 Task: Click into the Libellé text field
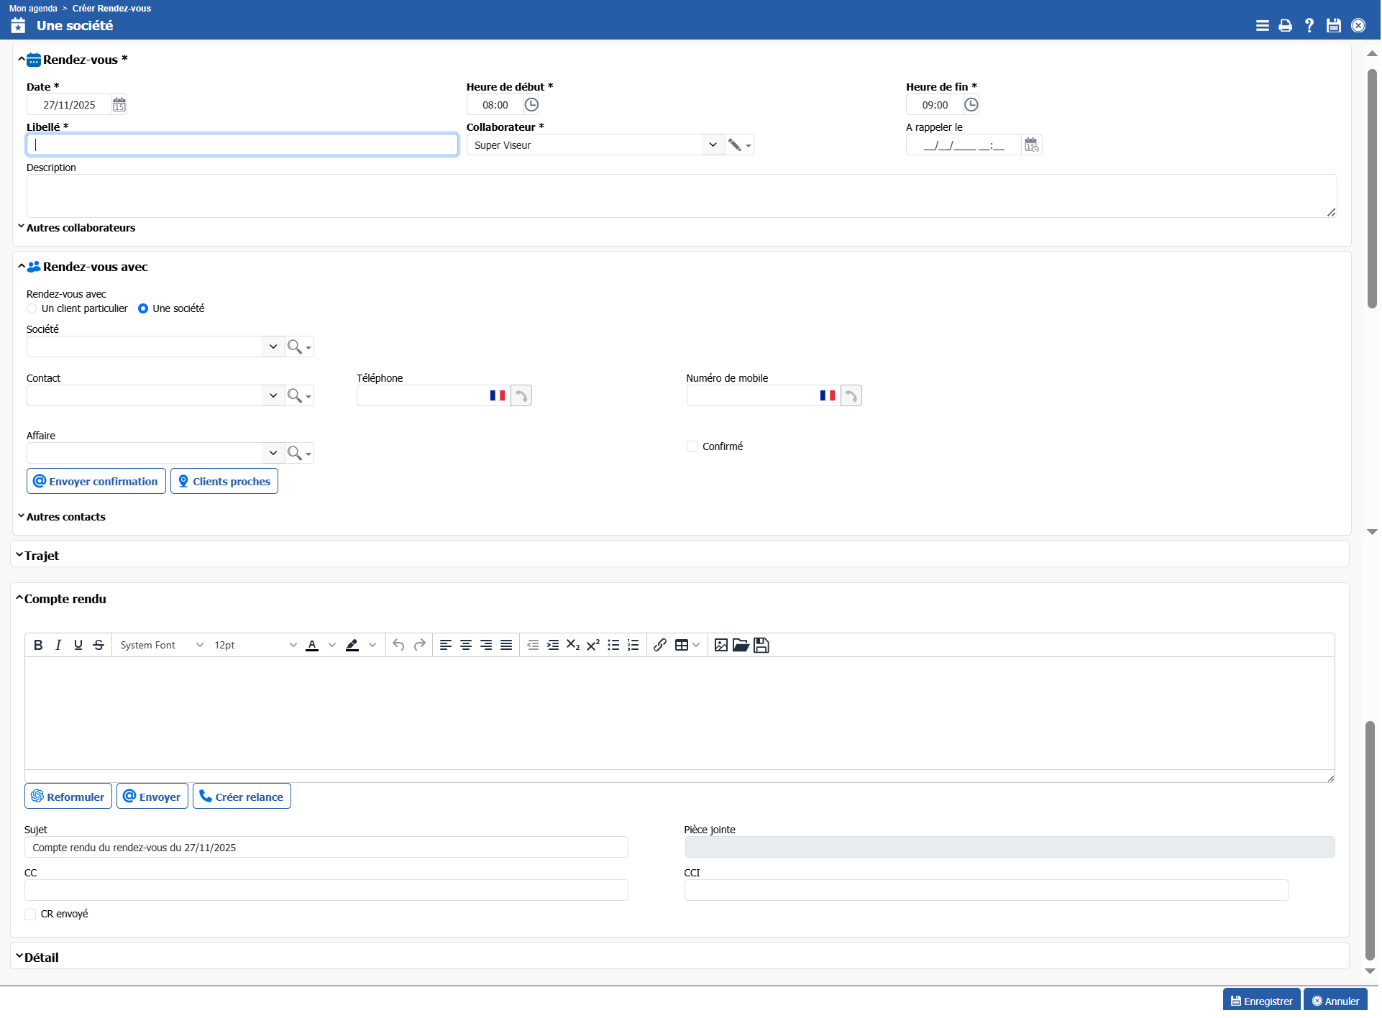click(242, 145)
